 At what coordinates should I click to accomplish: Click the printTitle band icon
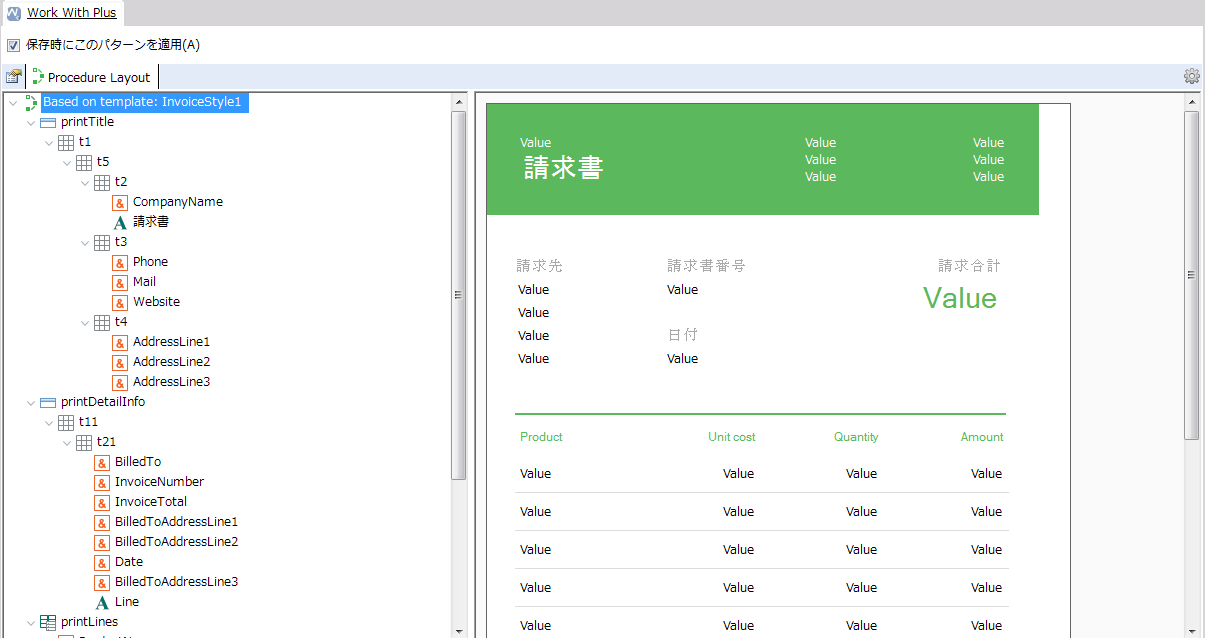click(x=48, y=122)
